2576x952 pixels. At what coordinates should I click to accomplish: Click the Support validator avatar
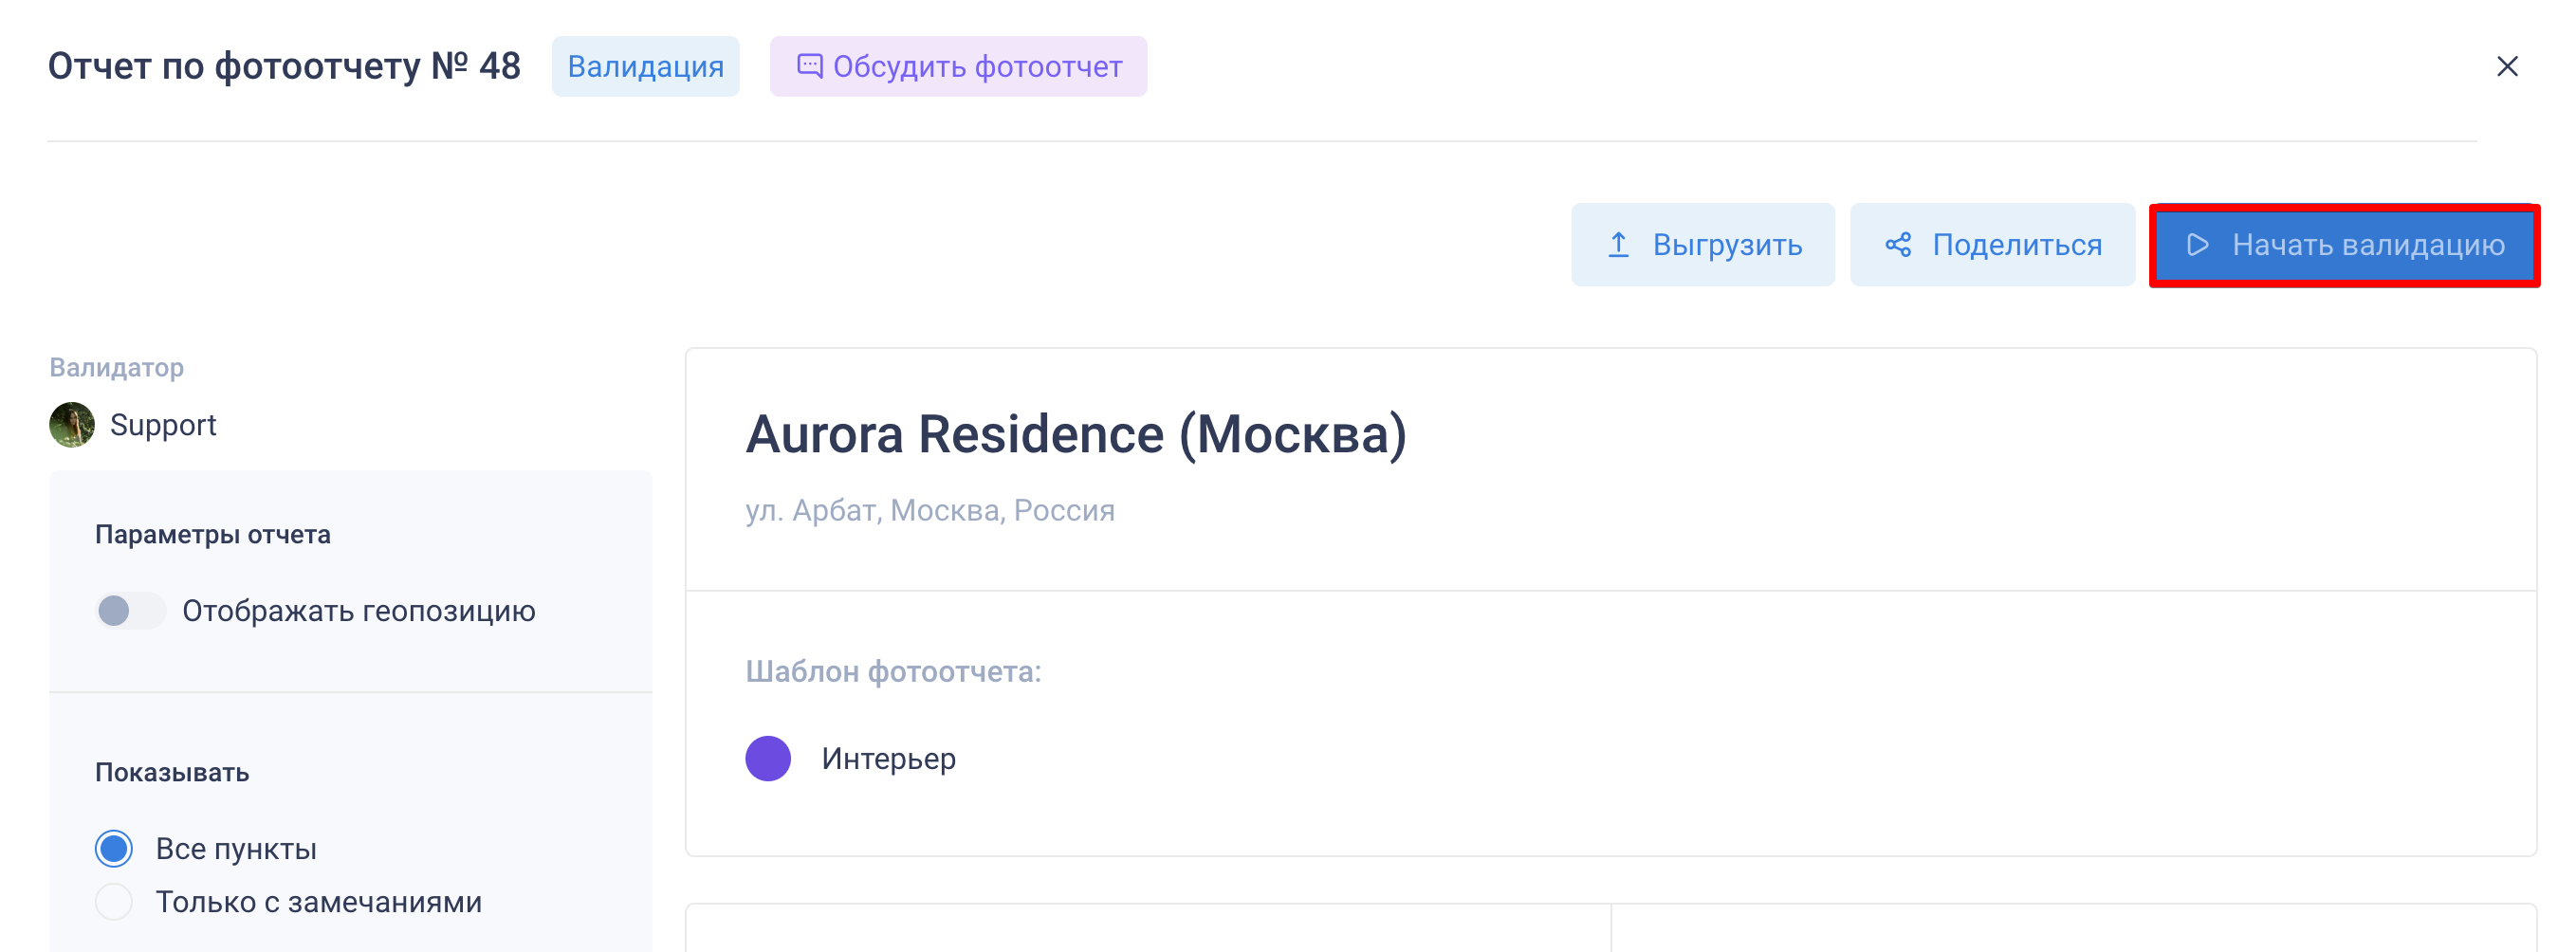(72, 425)
